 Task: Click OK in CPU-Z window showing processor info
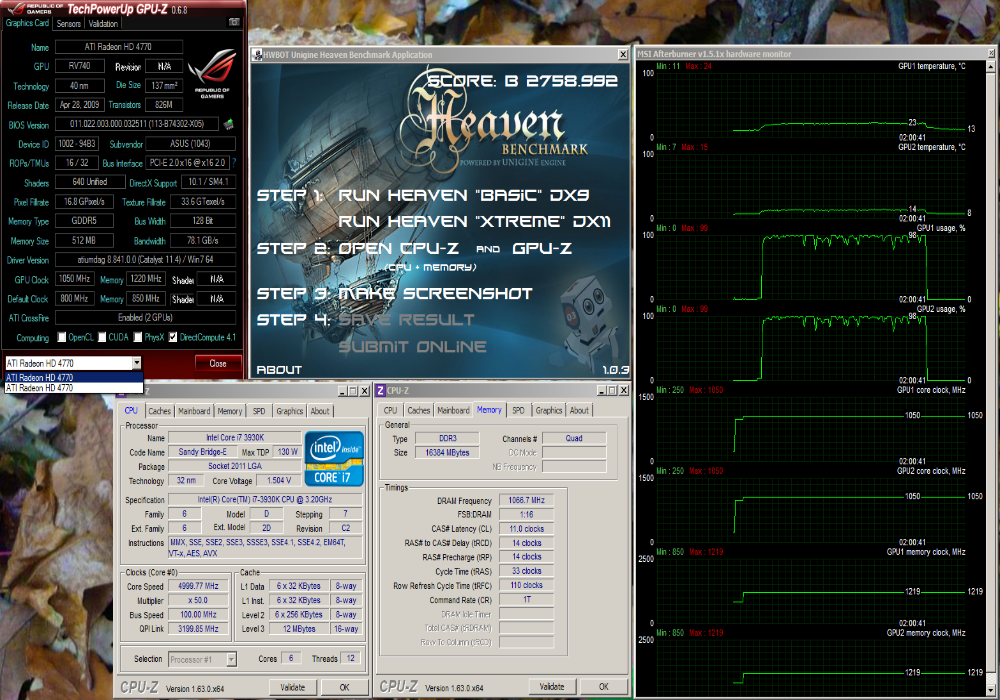[344, 687]
